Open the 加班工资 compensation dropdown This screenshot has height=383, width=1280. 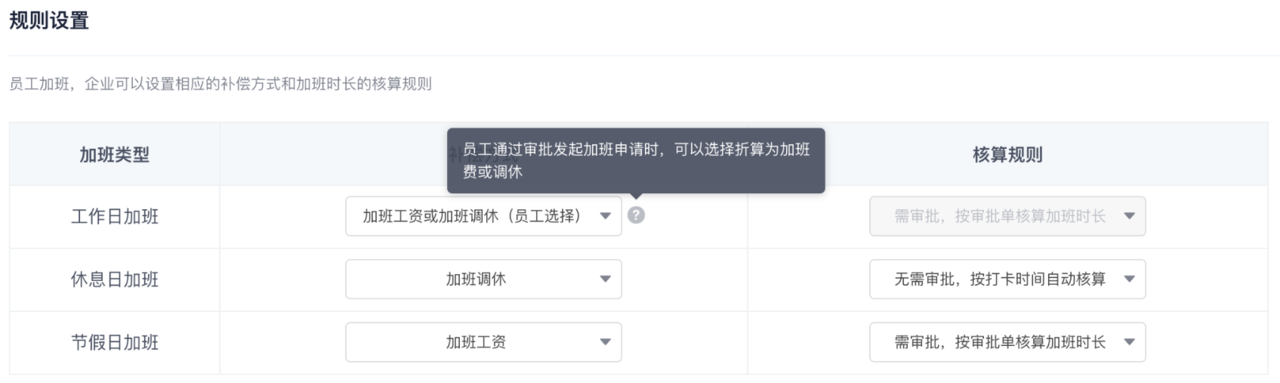(x=484, y=342)
